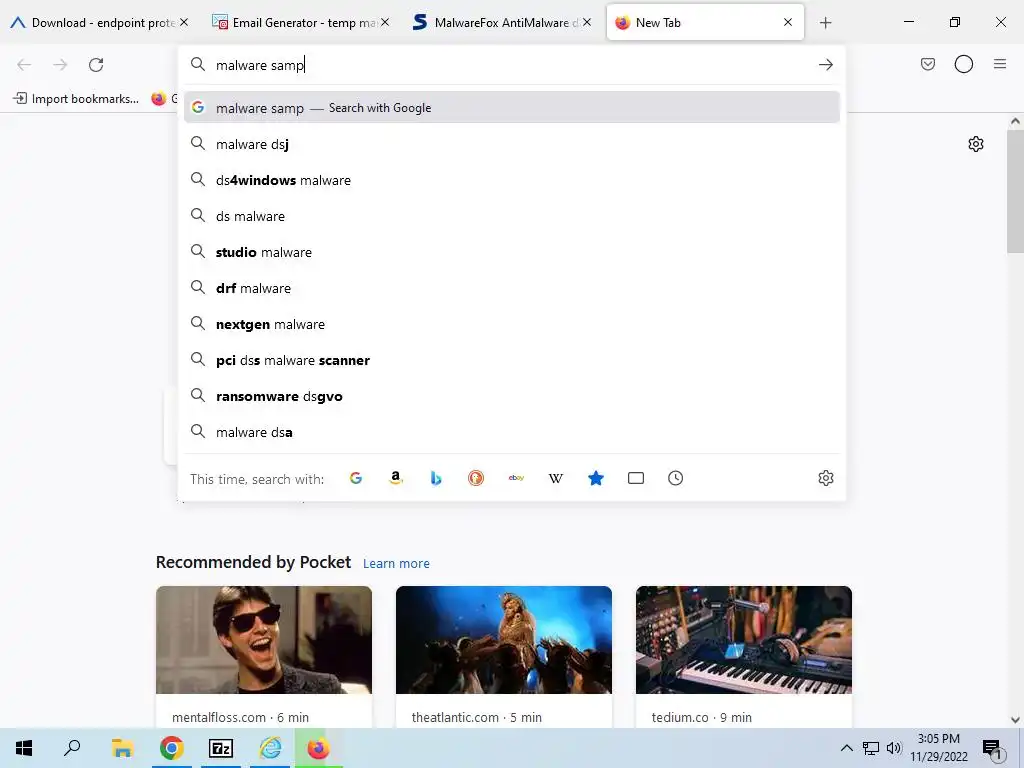Select suggestion 'ds malware'
Image resolution: width=1024 pixels, height=768 pixels.
(511, 216)
